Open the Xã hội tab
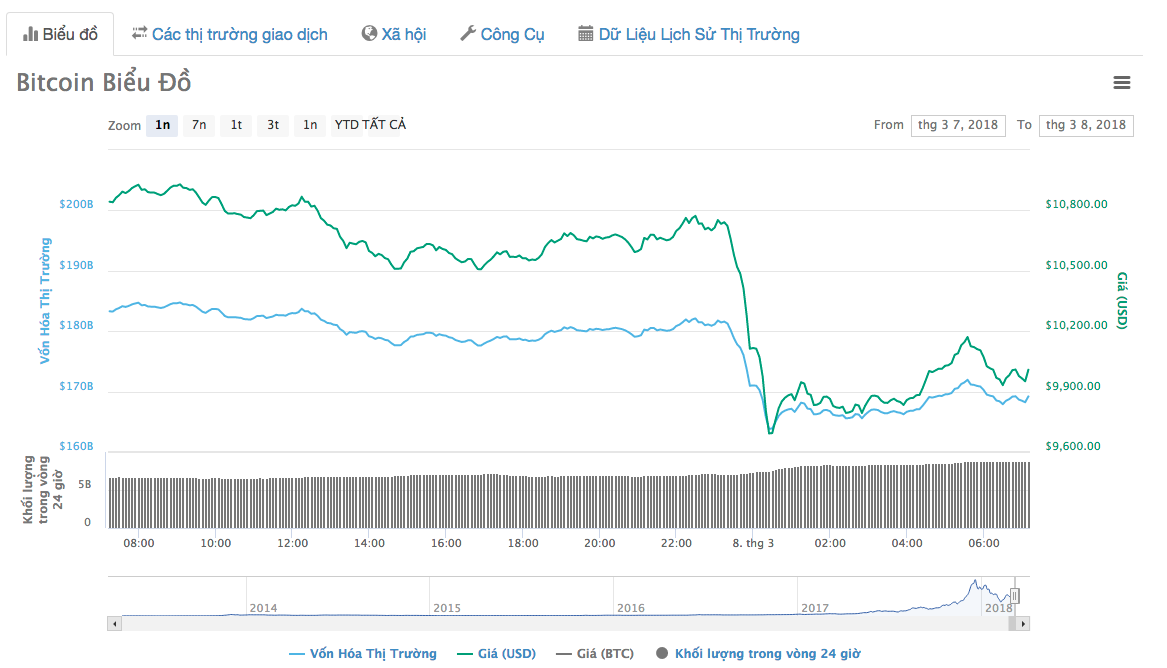The height and width of the screenshot is (668, 1167). 394,34
